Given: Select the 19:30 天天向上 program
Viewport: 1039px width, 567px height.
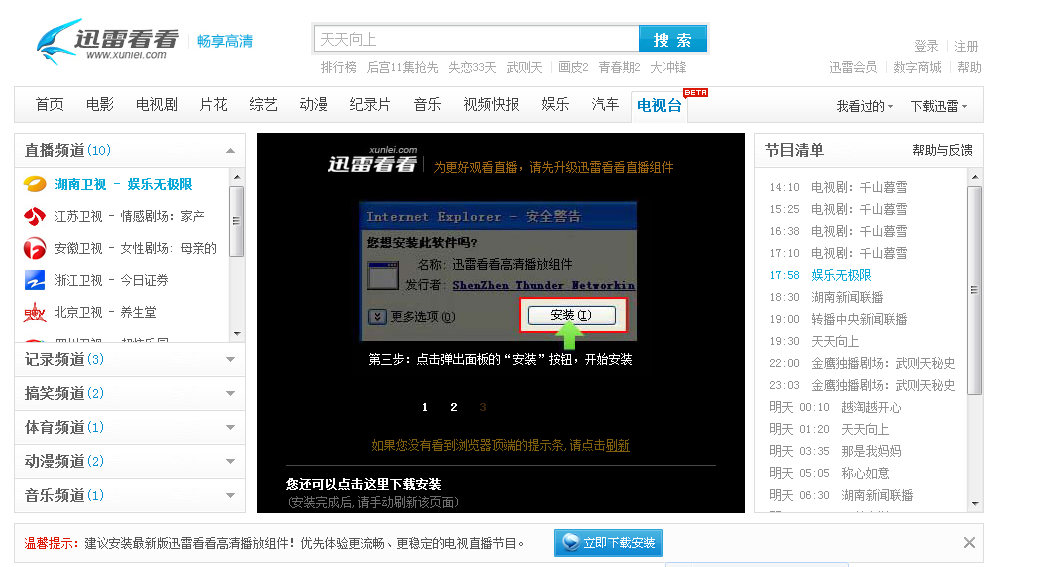Looking at the screenshot, I should point(814,341).
